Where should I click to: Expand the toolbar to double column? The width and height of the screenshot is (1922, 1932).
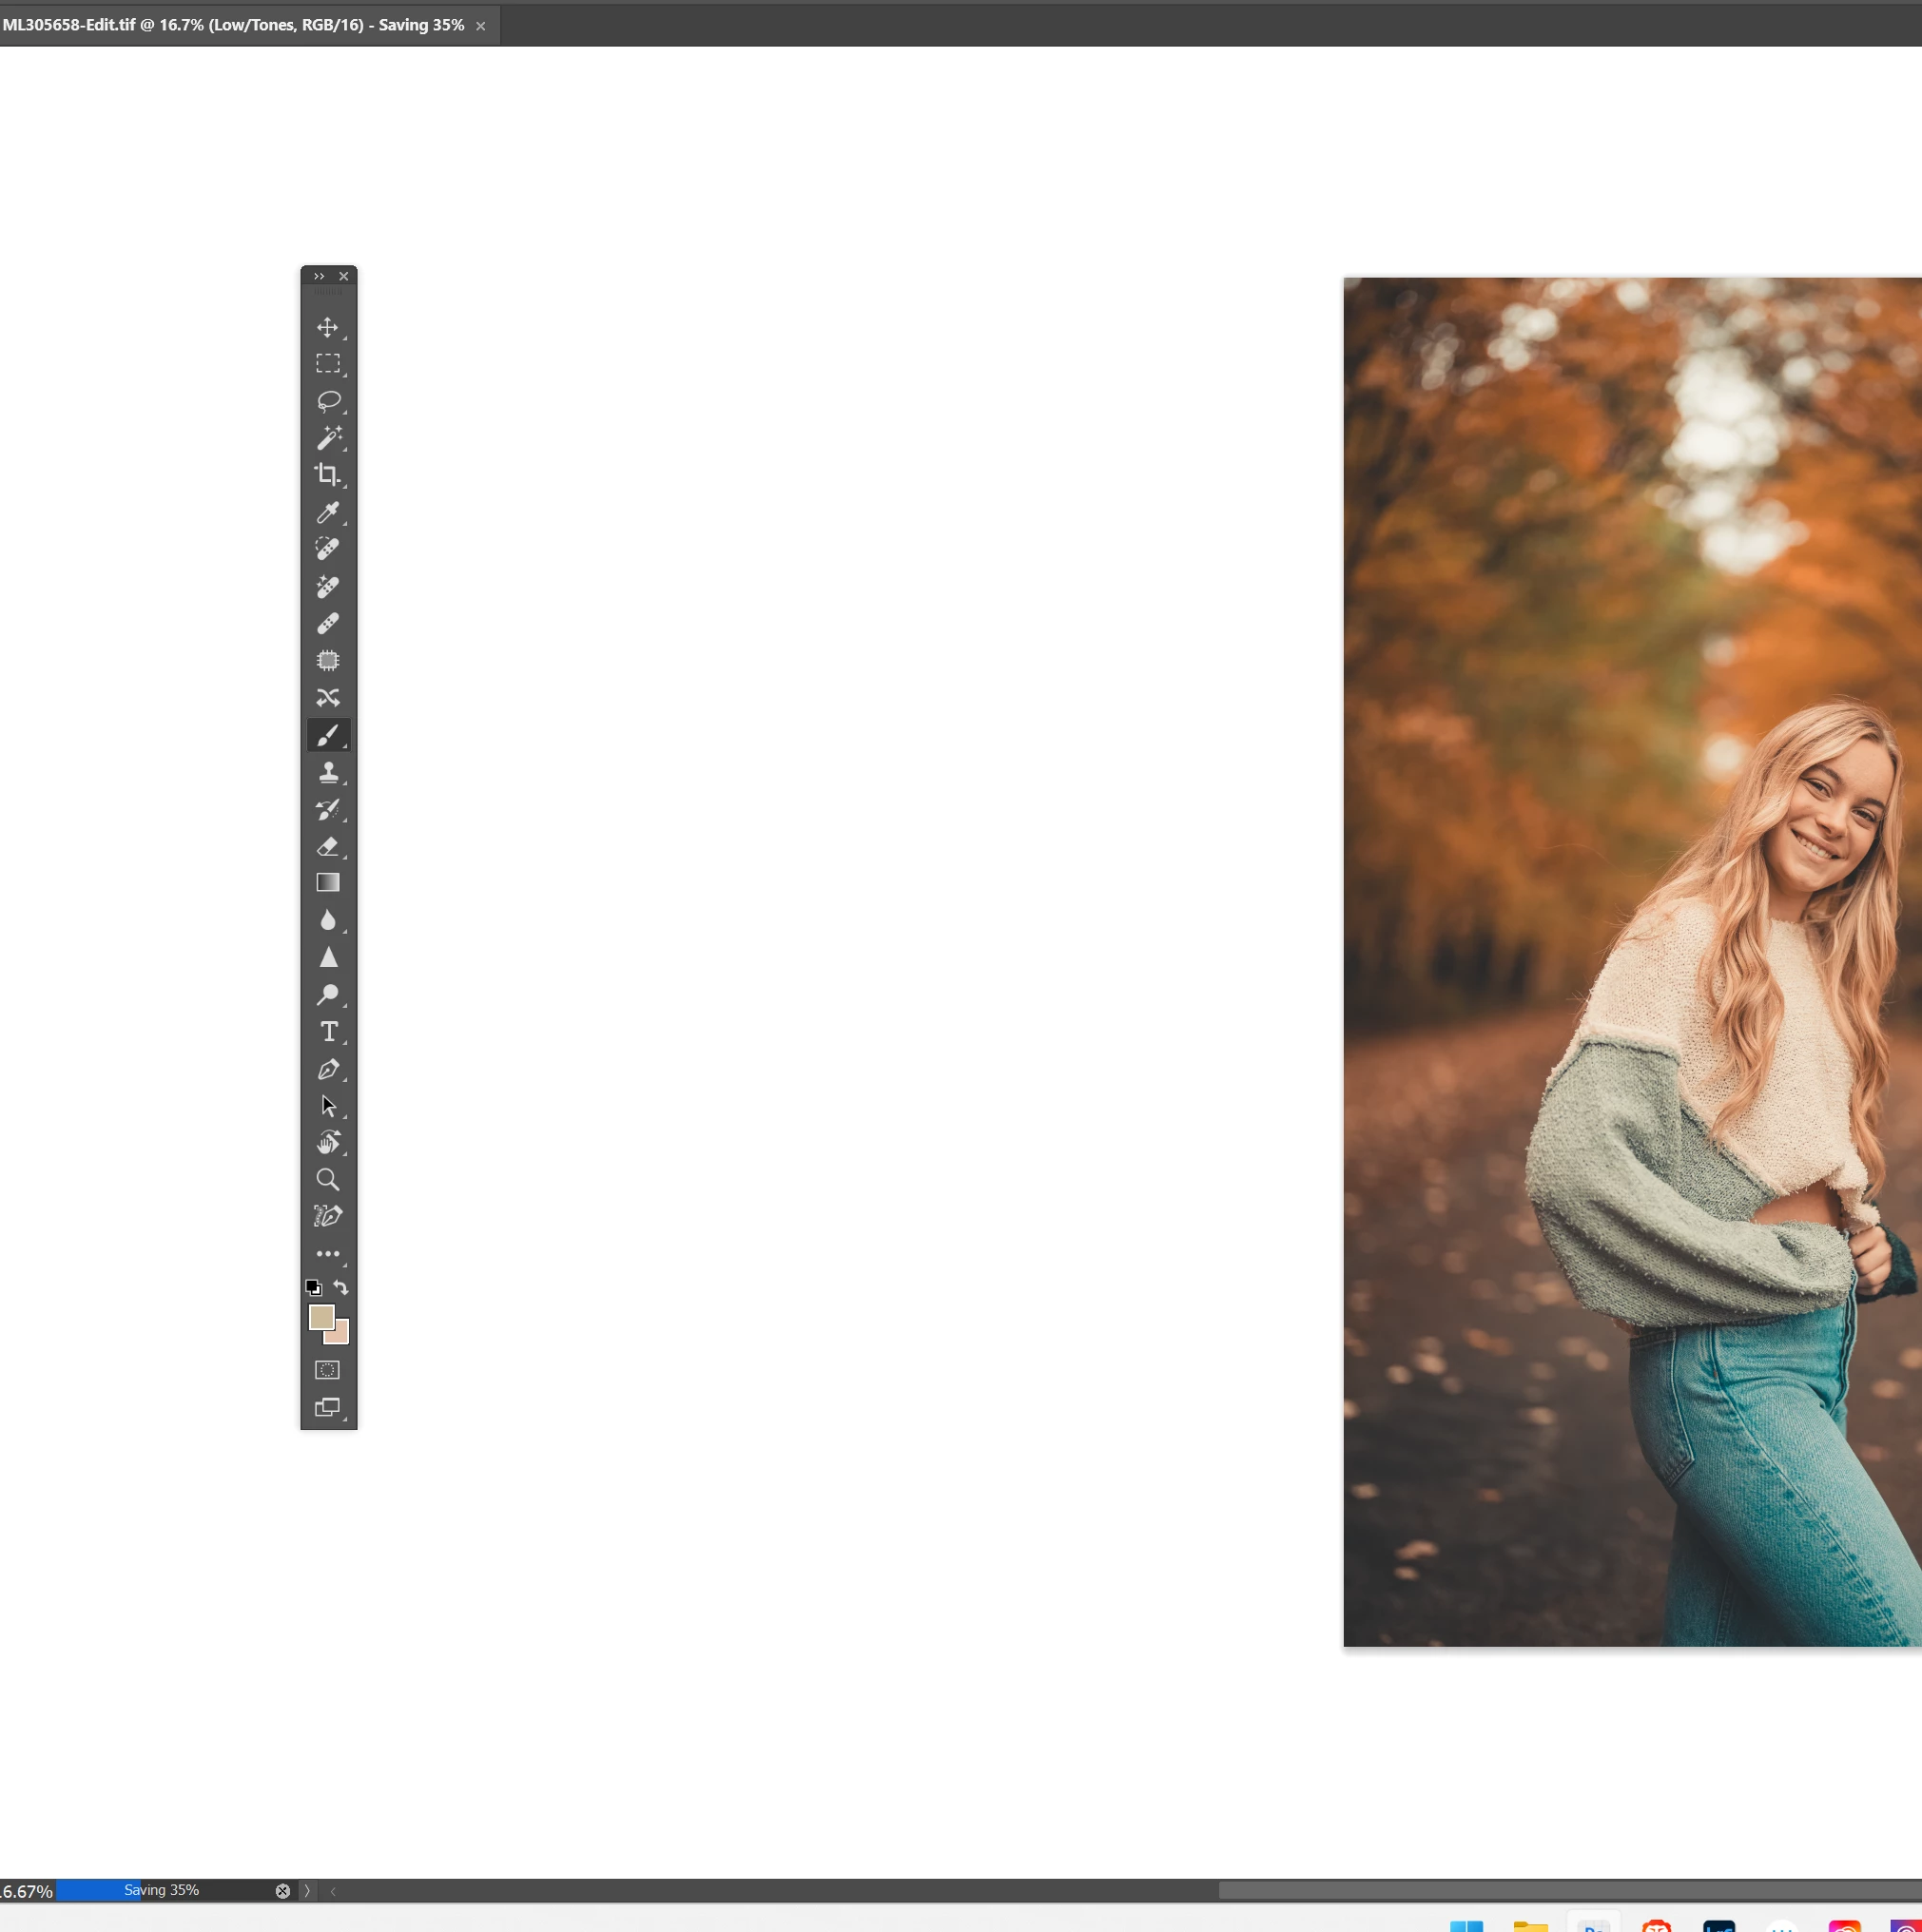(x=319, y=276)
